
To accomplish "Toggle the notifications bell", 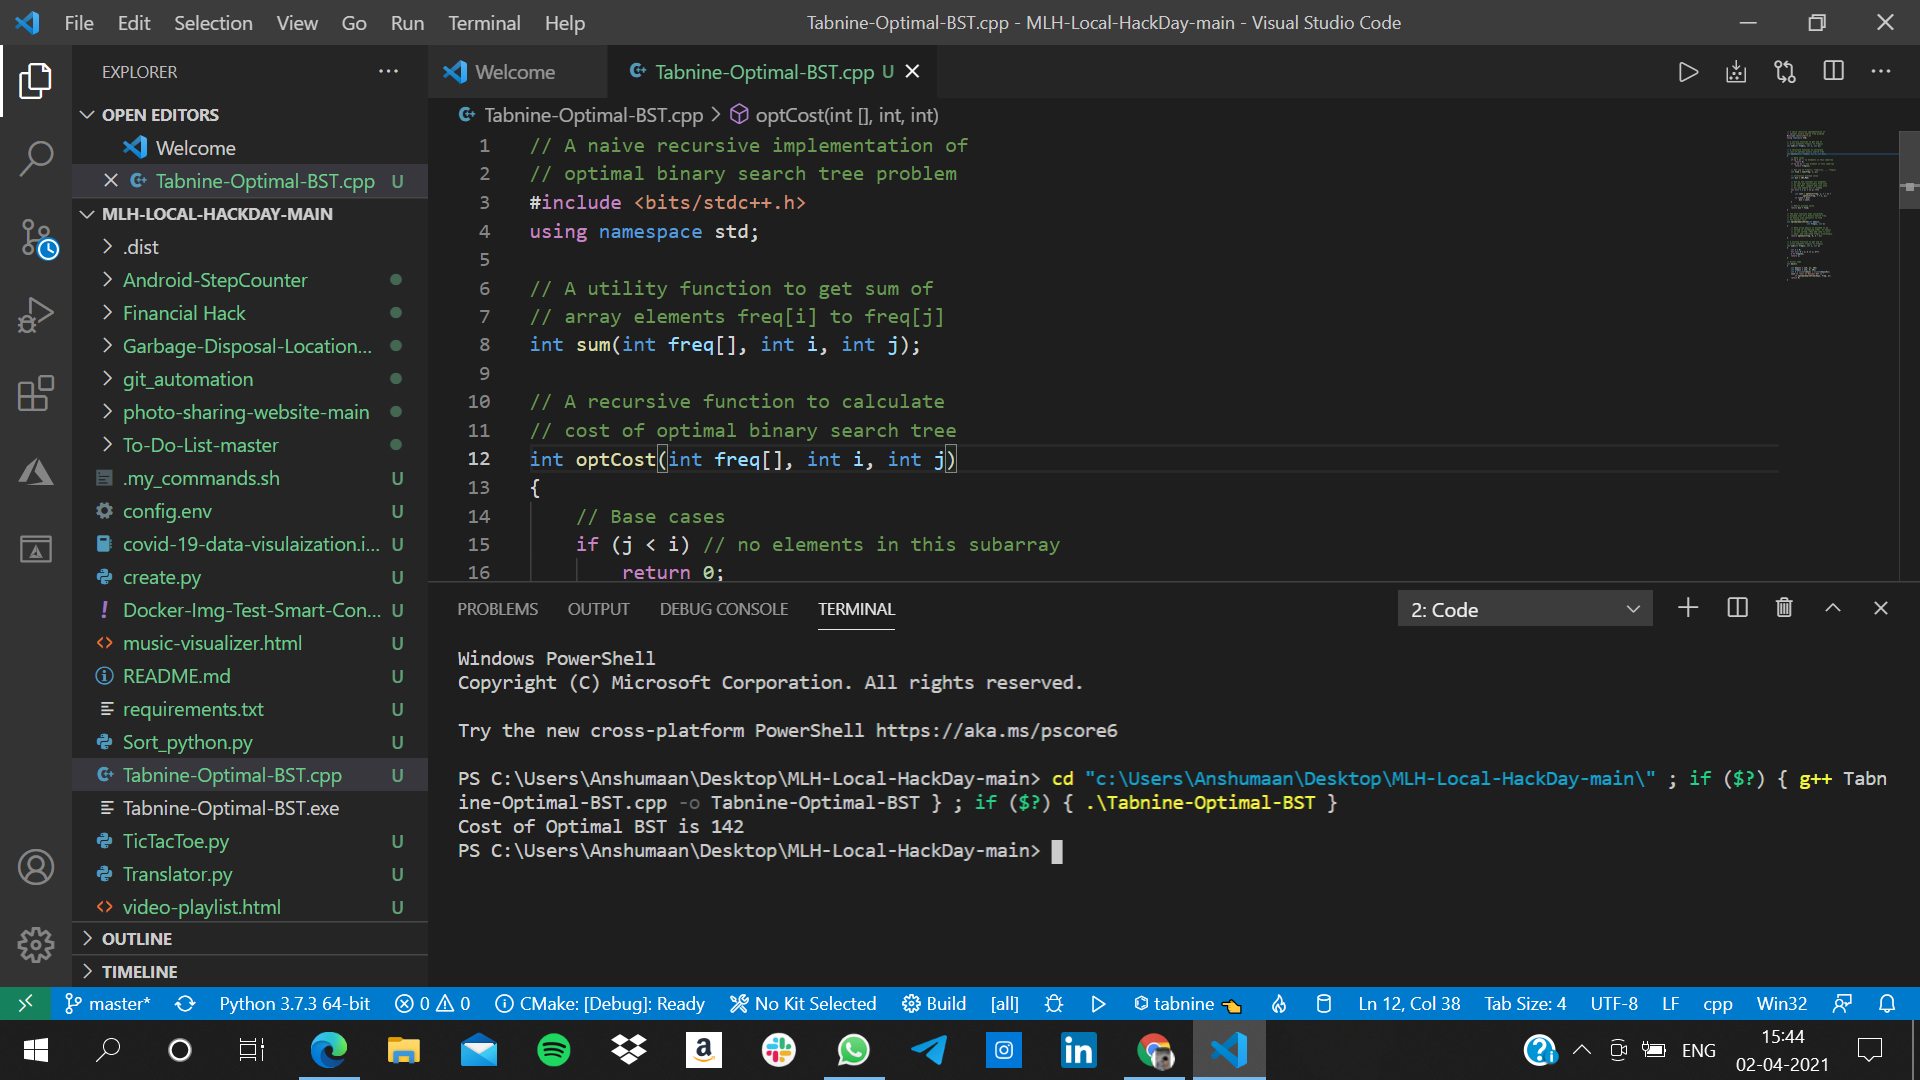I will pos(1888,1003).
